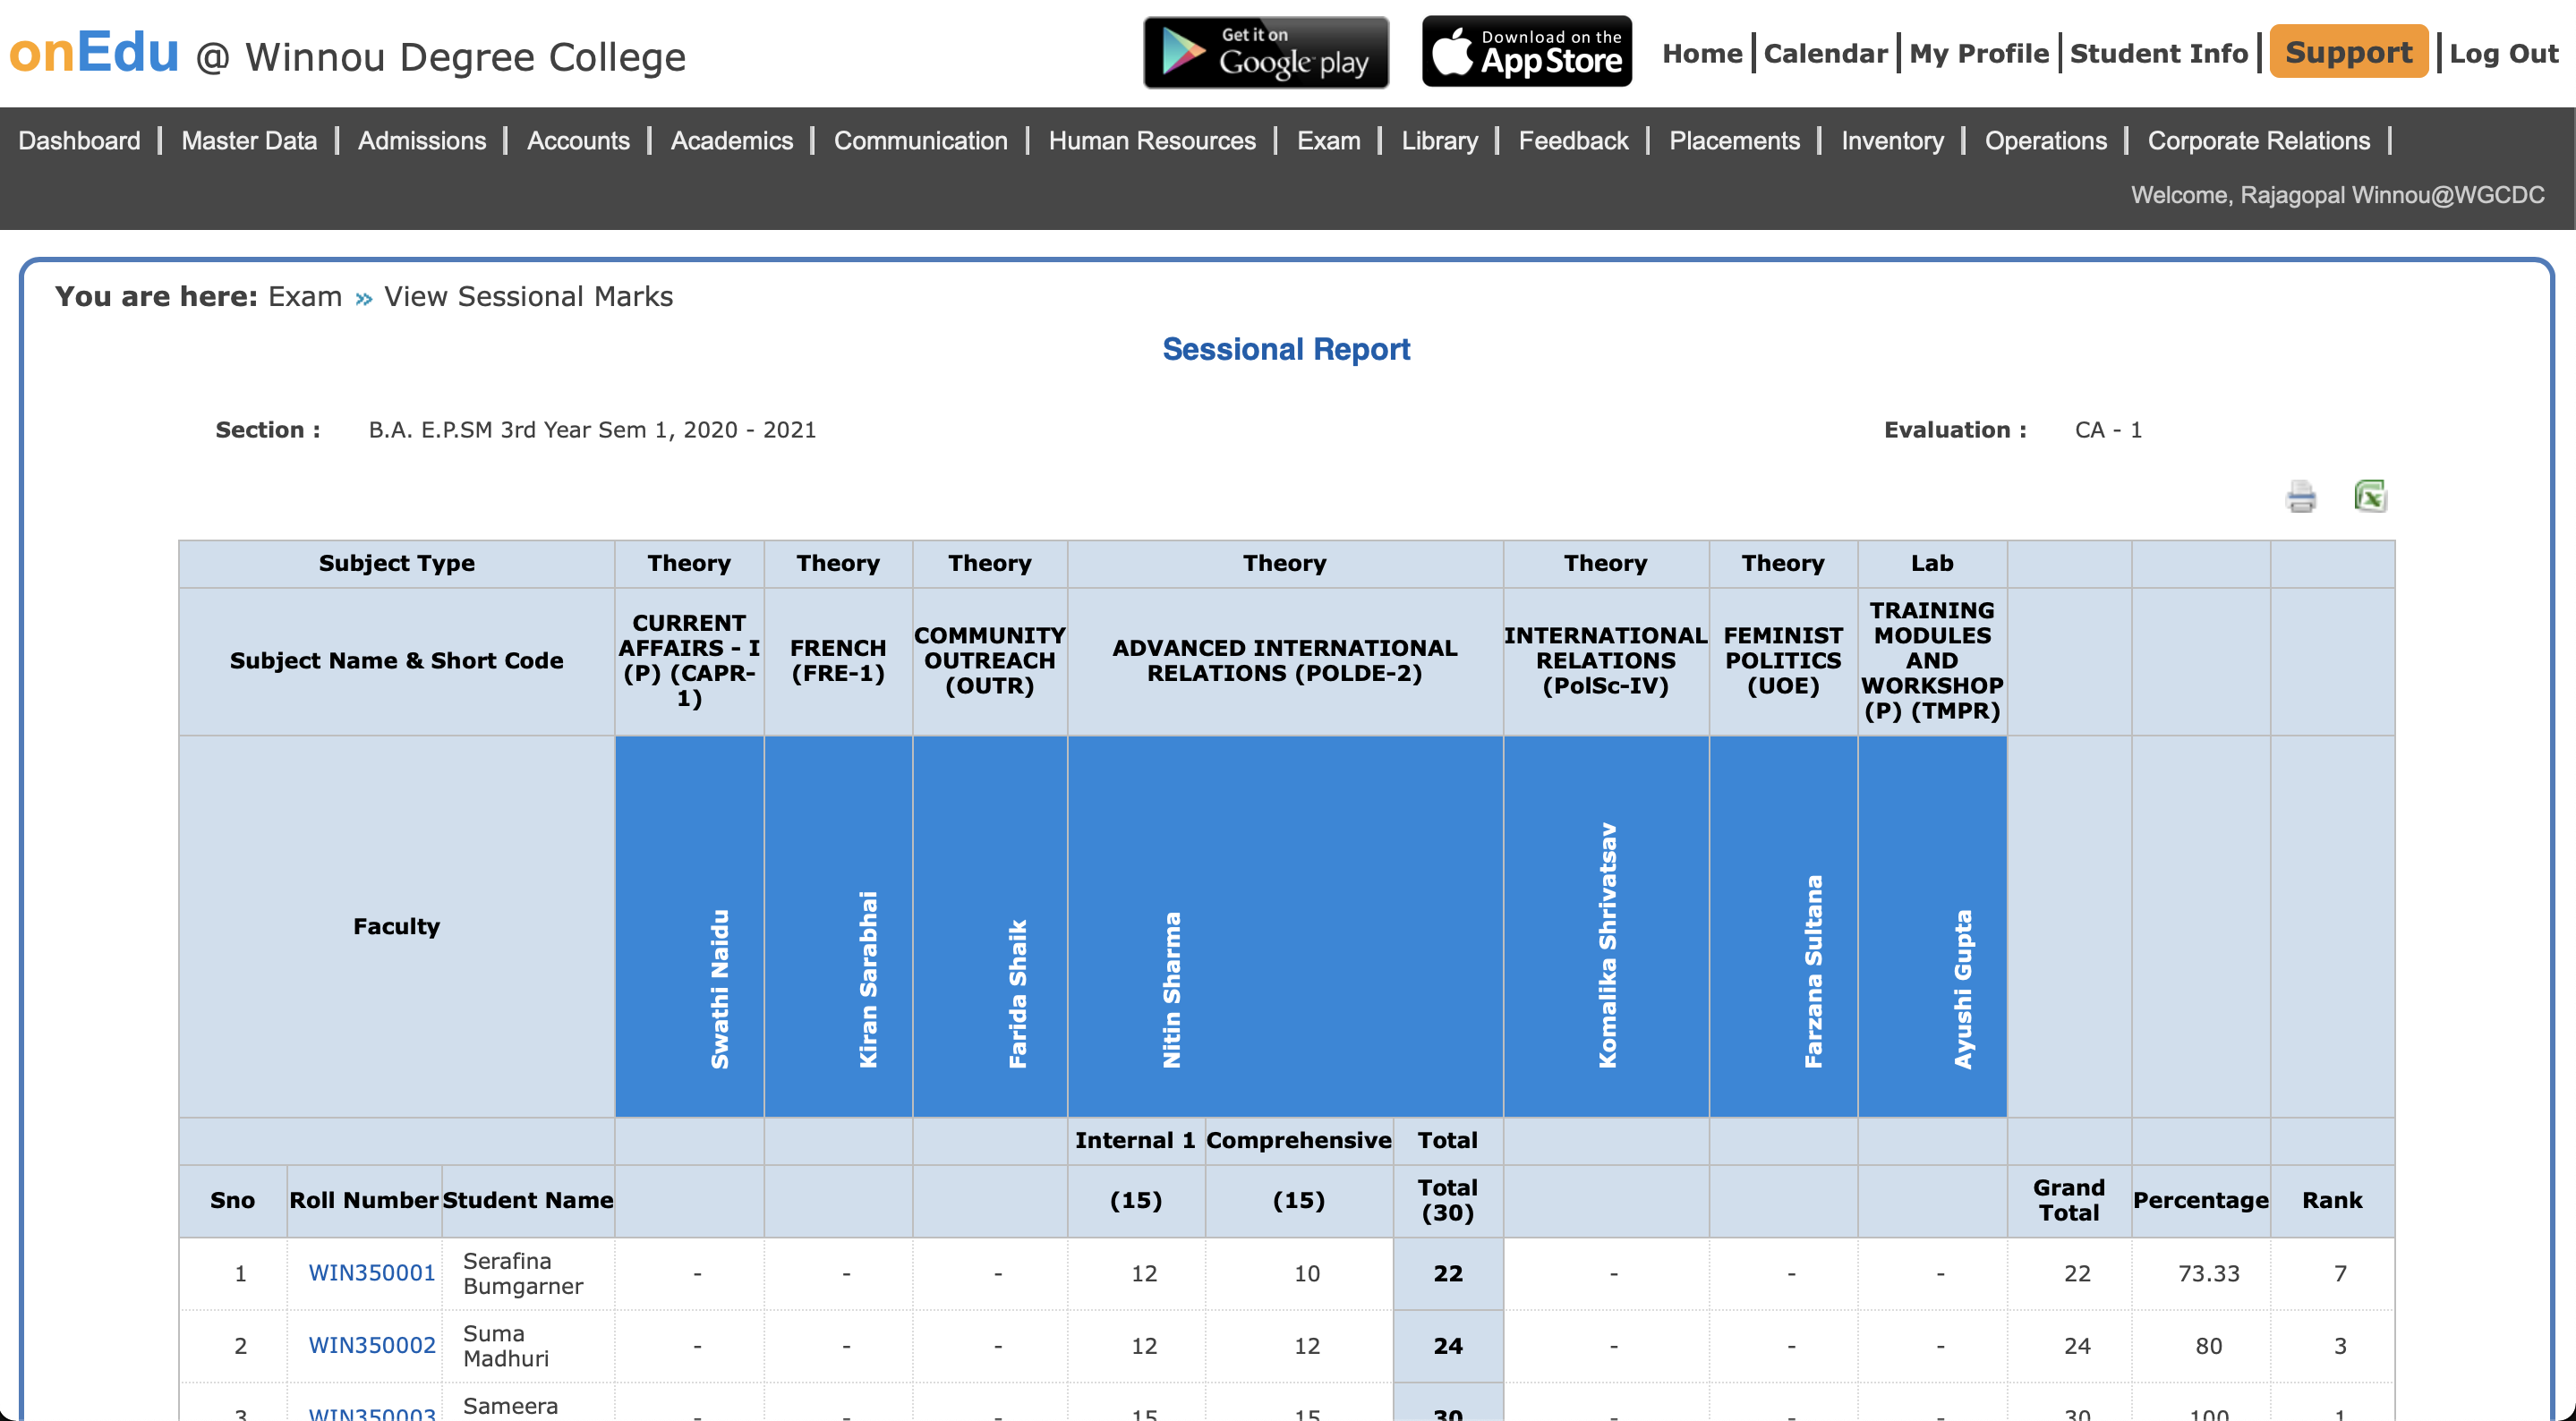The width and height of the screenshot is (2576, 1421).
Task: Open the Calendar link in header
Action: (x=1825, y=54)
